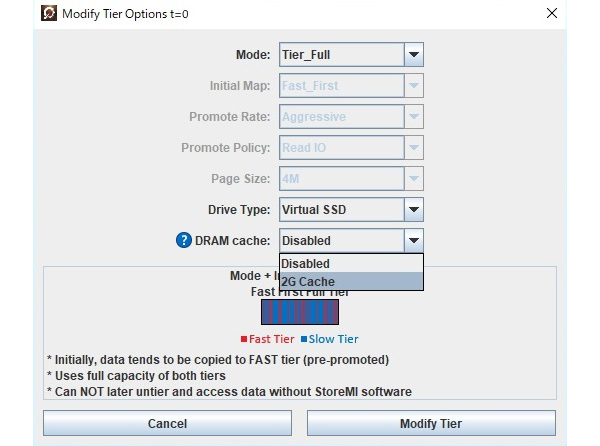Click the DRAM cache Disabled selected value field
600x446 pixels.
point(341,241)
